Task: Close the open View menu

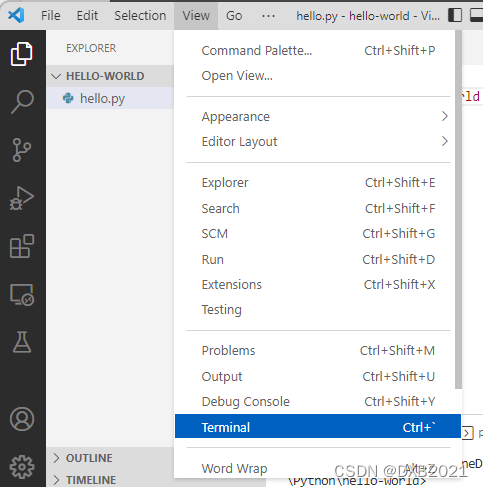Action: [196, 16]
